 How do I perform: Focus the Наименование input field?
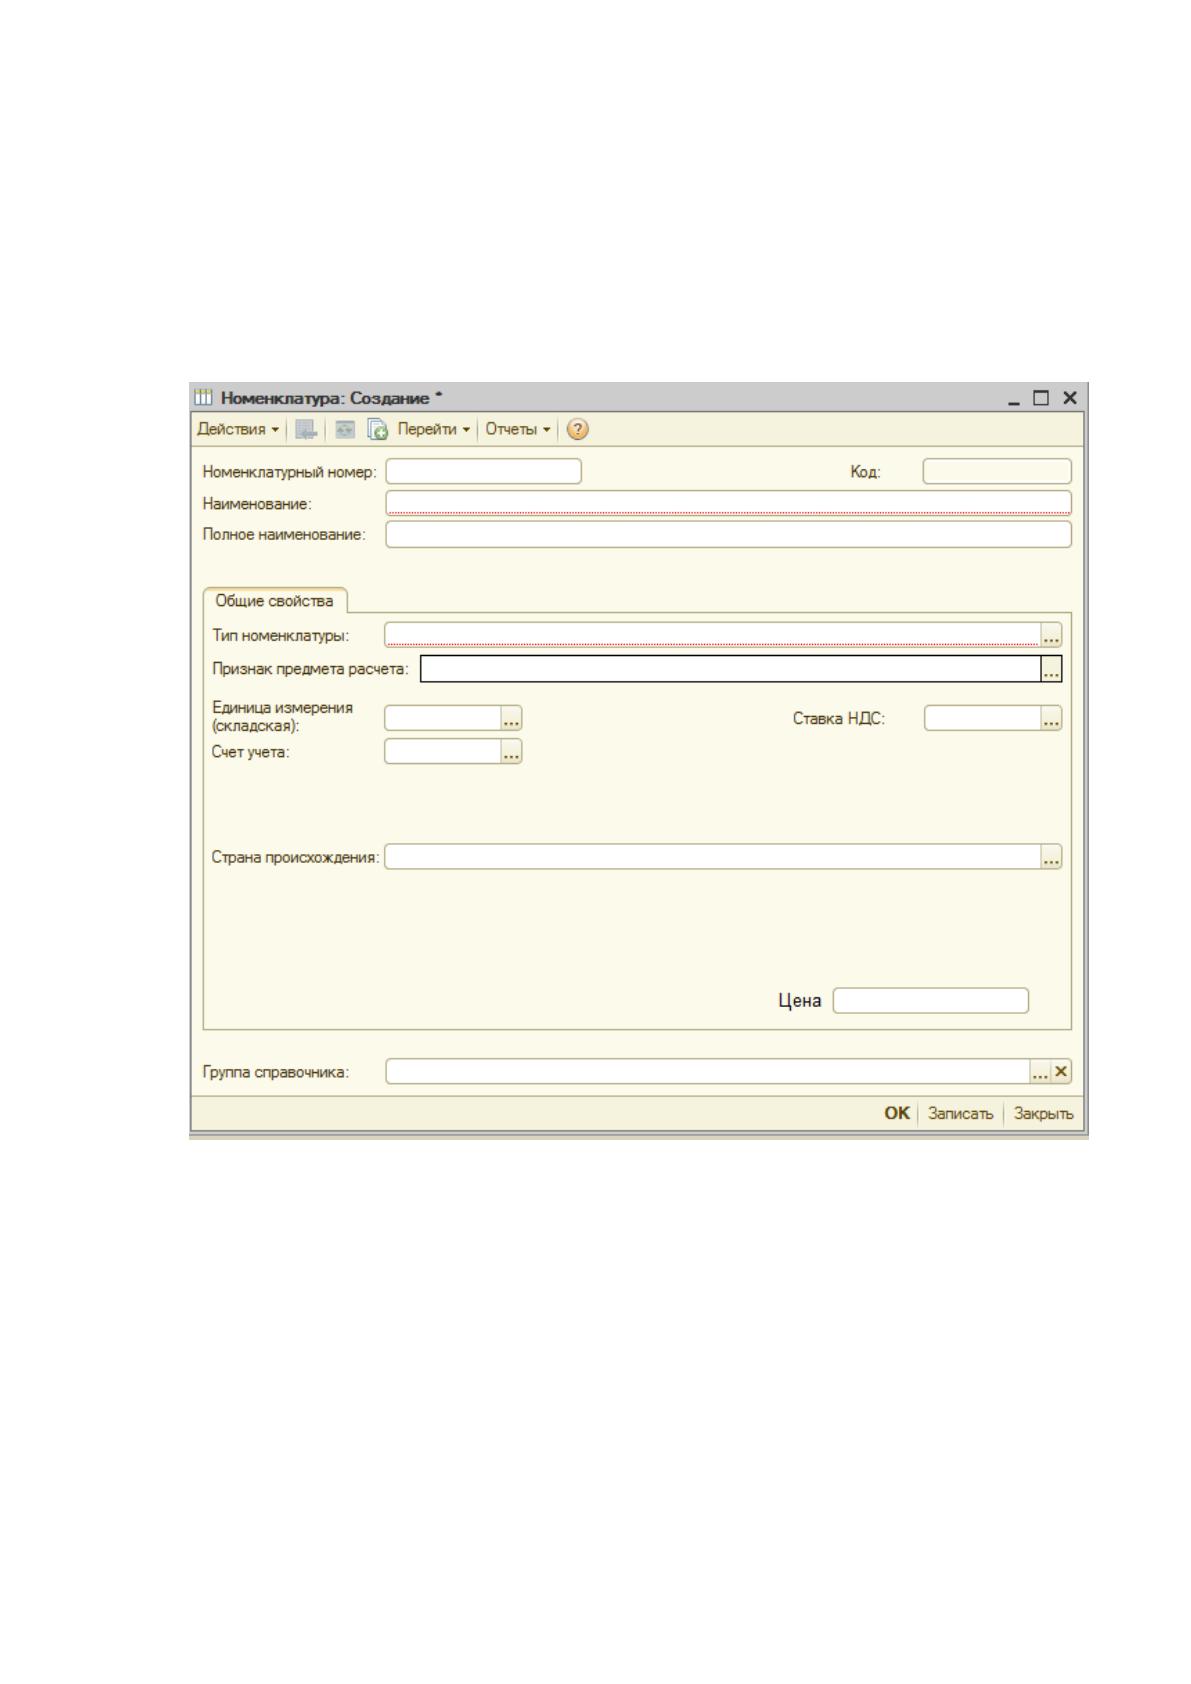(x=728, y=503)
